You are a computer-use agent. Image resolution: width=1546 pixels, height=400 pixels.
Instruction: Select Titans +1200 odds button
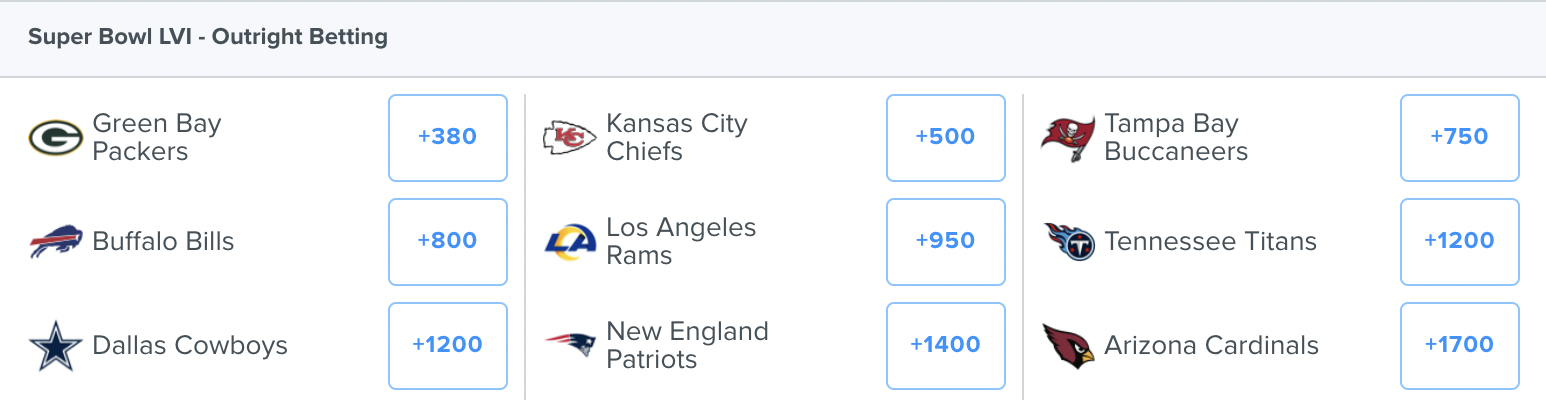(x=1460, y=242)
